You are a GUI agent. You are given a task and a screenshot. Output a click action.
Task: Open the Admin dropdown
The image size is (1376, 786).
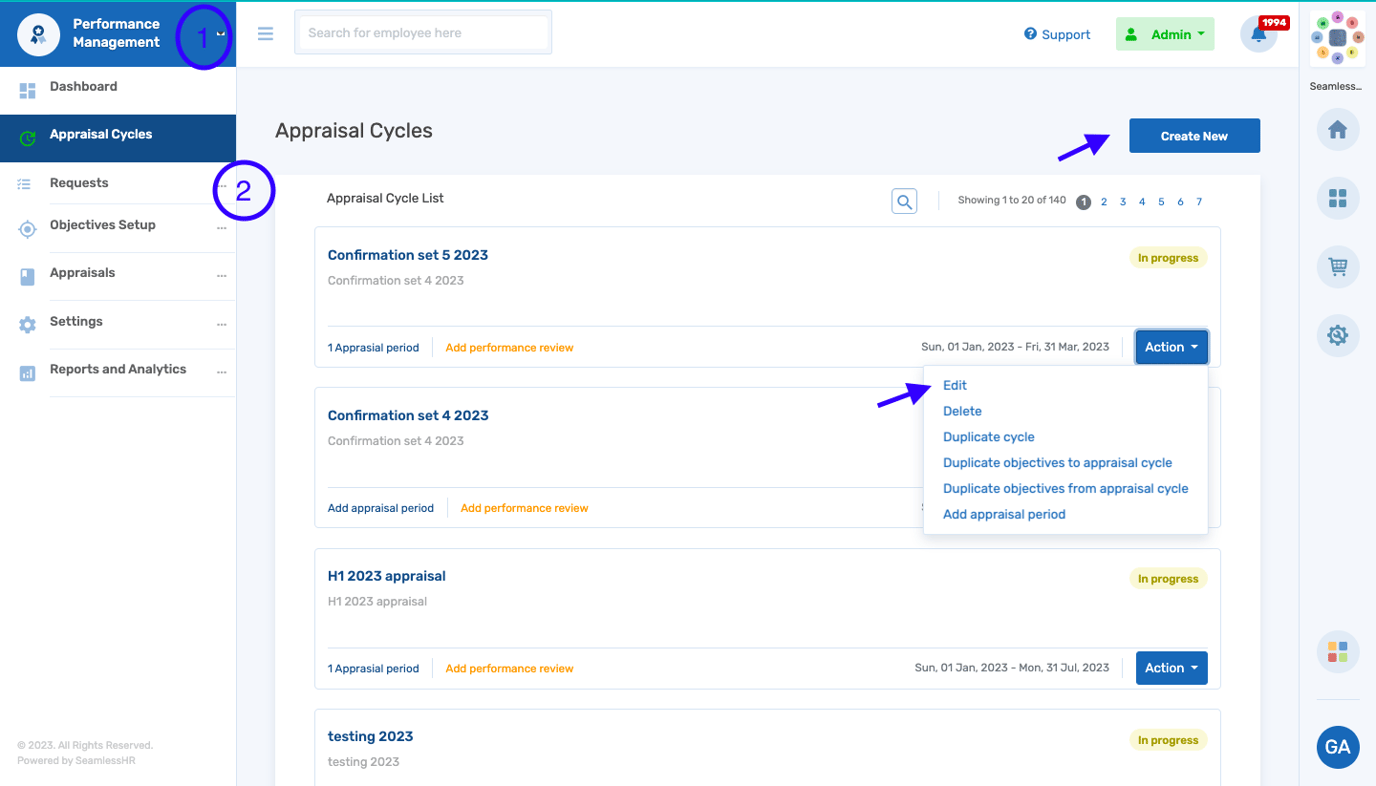click(1165, 34)
